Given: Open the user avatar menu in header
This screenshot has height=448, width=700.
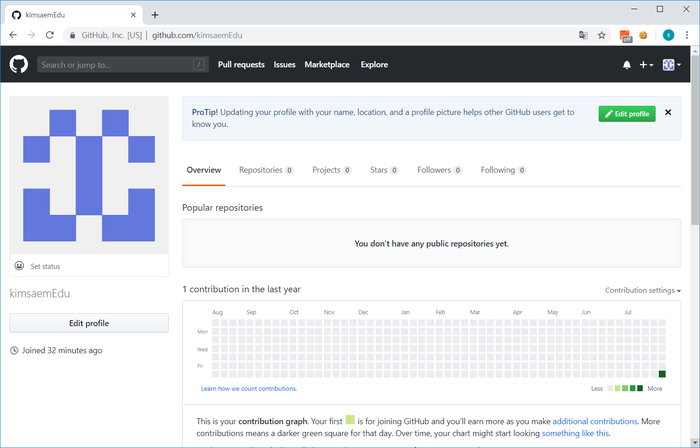Looking at the screenshot, I should (671, 65).
